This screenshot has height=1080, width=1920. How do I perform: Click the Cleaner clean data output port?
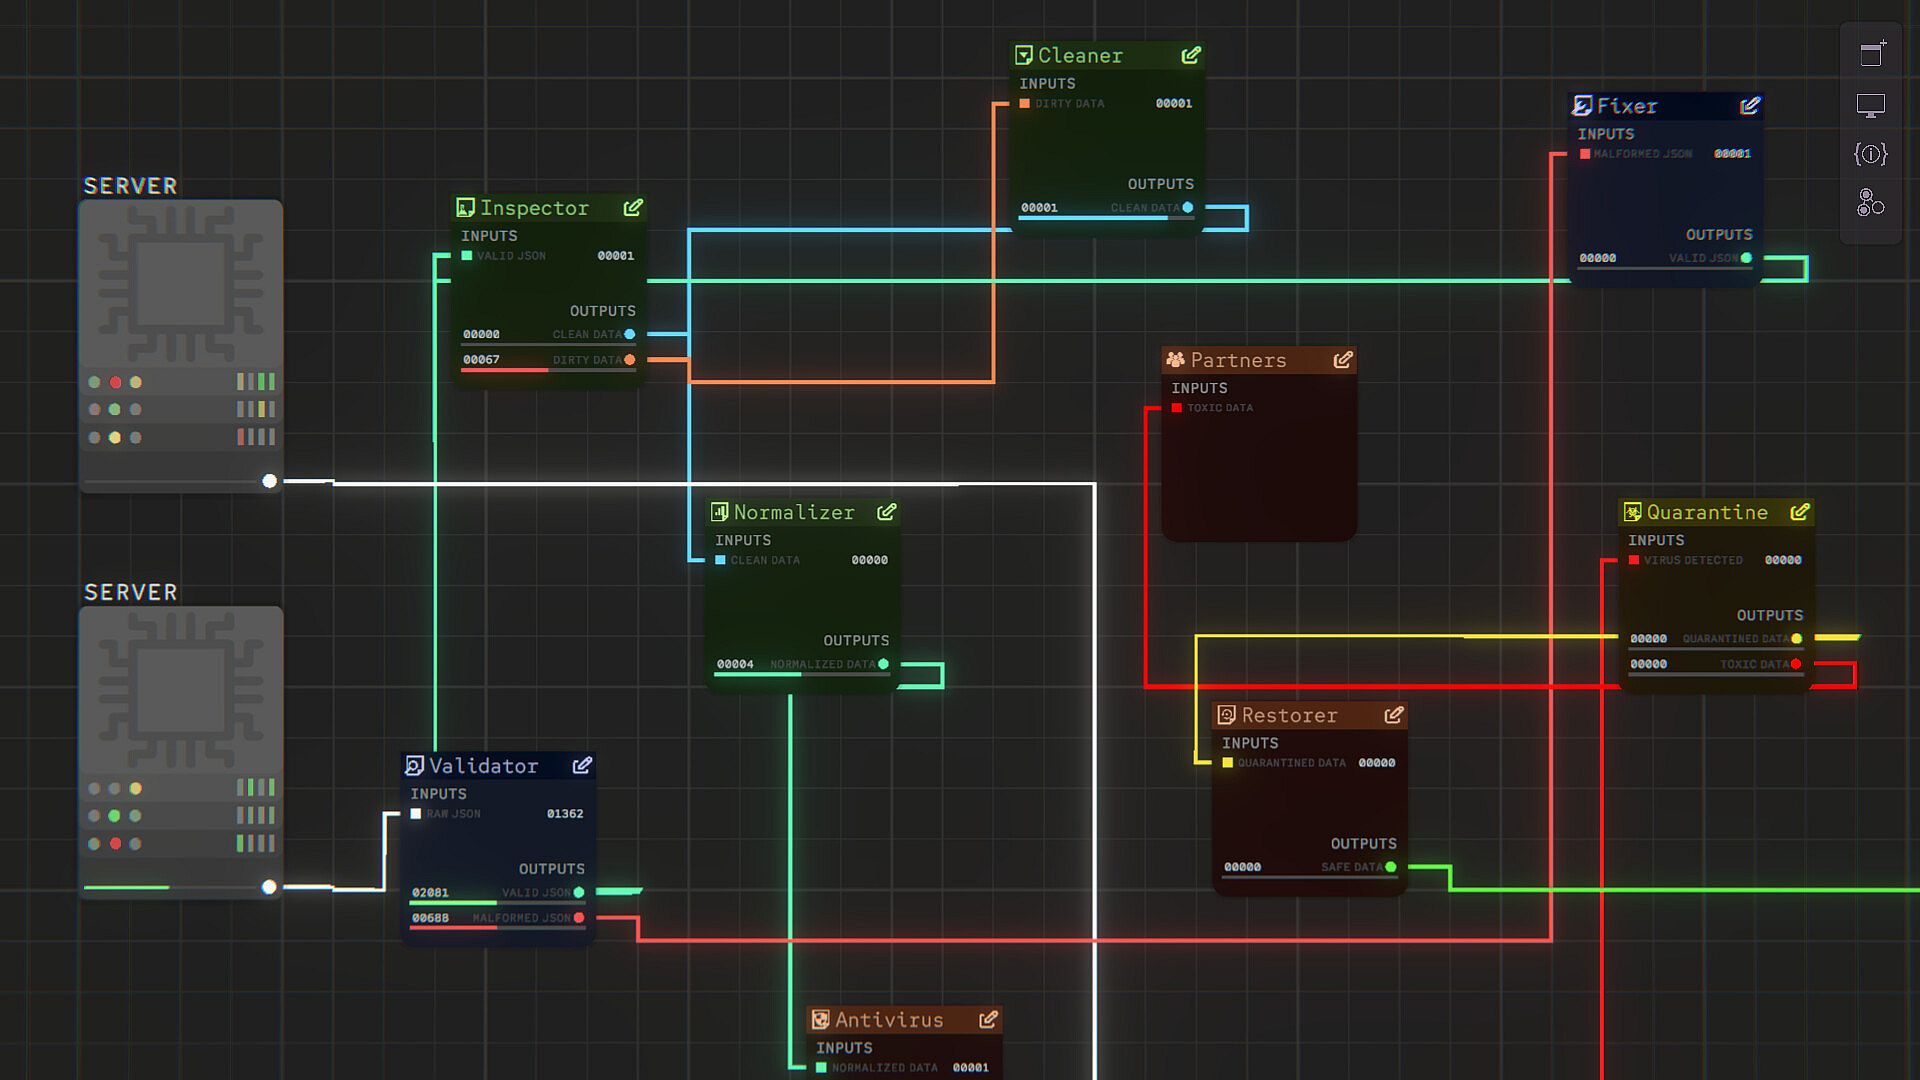coord(1188,208)
